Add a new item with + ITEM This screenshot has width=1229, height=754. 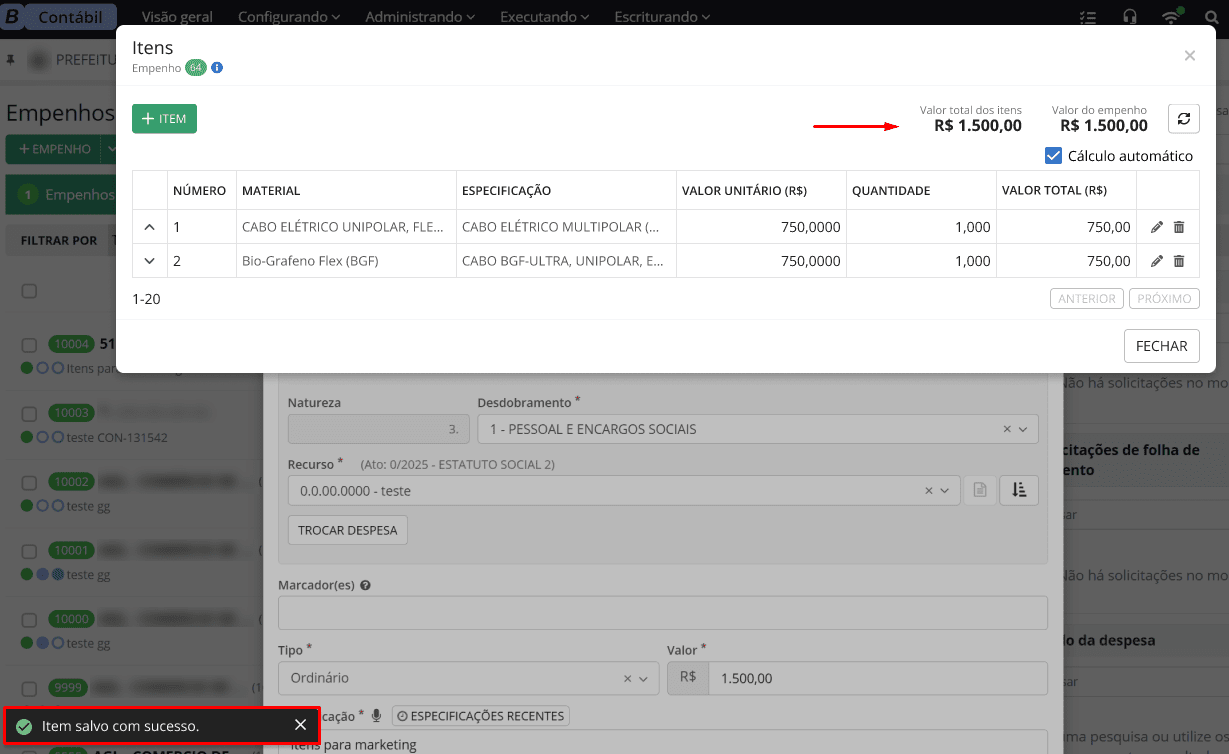[x=164, y=119]
